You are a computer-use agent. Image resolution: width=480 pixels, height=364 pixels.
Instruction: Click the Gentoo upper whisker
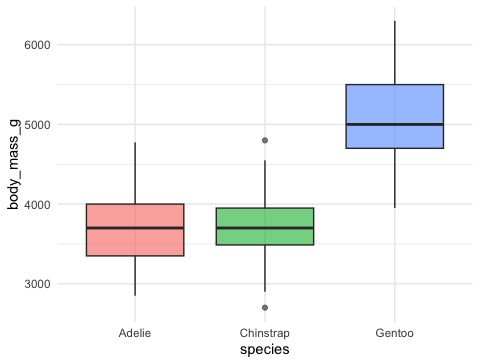[x=395, y=53]
